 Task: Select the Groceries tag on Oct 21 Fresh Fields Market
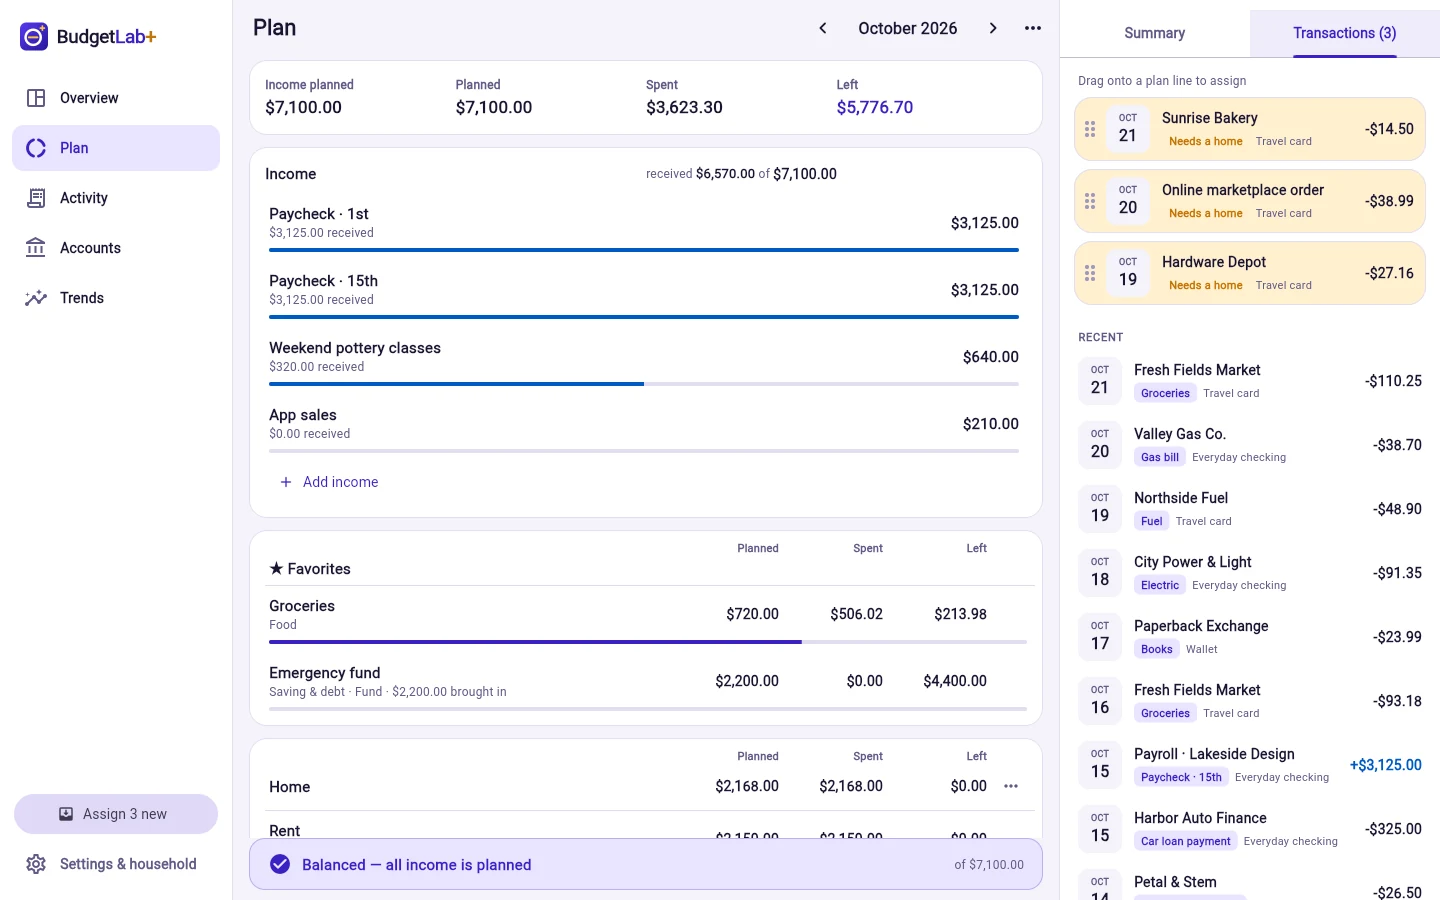click(1165, 393)
